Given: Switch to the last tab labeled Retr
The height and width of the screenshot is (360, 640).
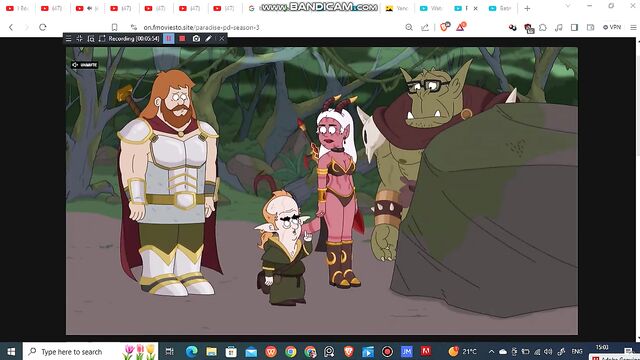Looking at the screenshot, I should pyautogui.click(x=500, y=8).
